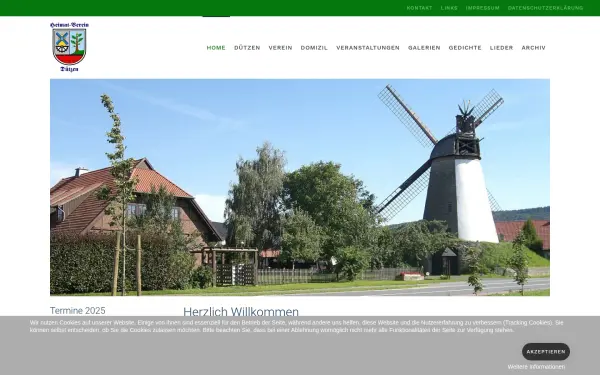Select the Home menu item
600x375 pixels.
click(216, 48)
